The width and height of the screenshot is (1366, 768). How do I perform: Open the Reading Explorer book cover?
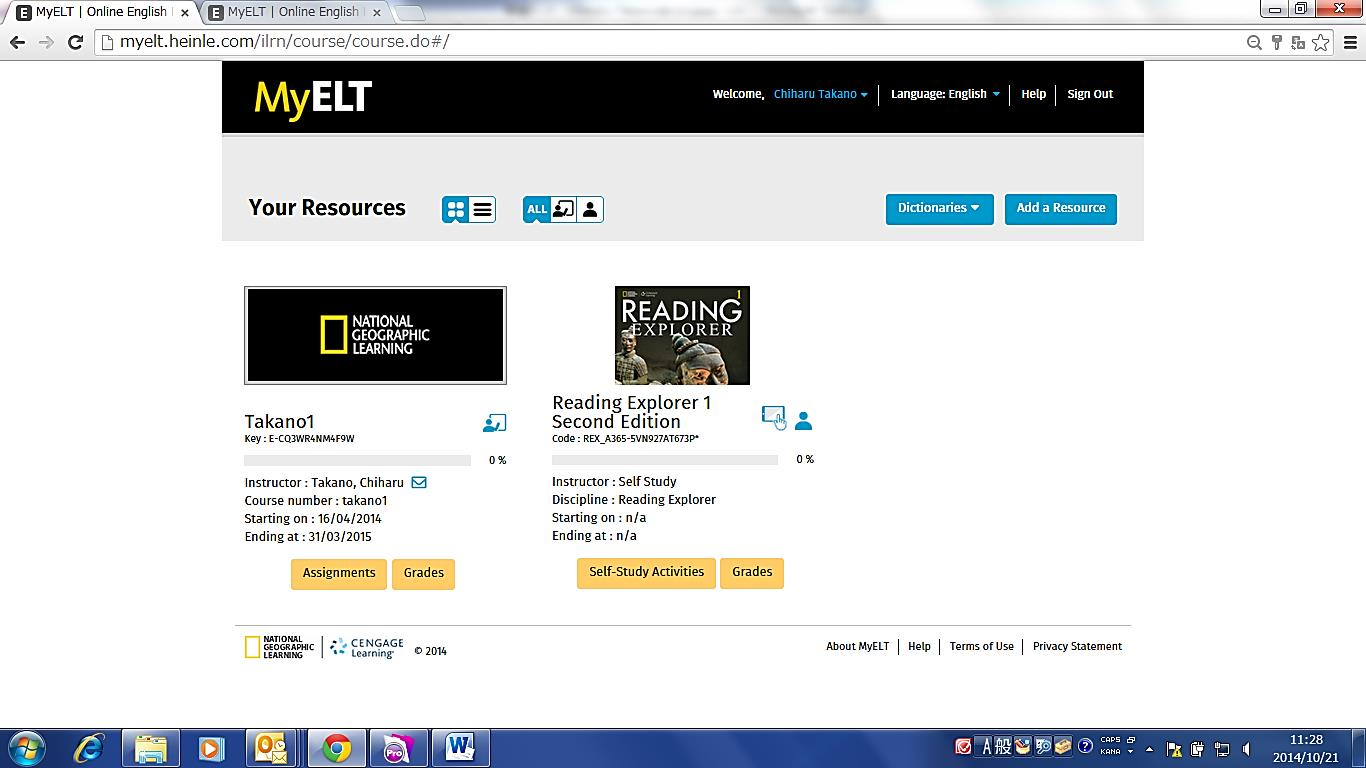click(x=682, y=335)
